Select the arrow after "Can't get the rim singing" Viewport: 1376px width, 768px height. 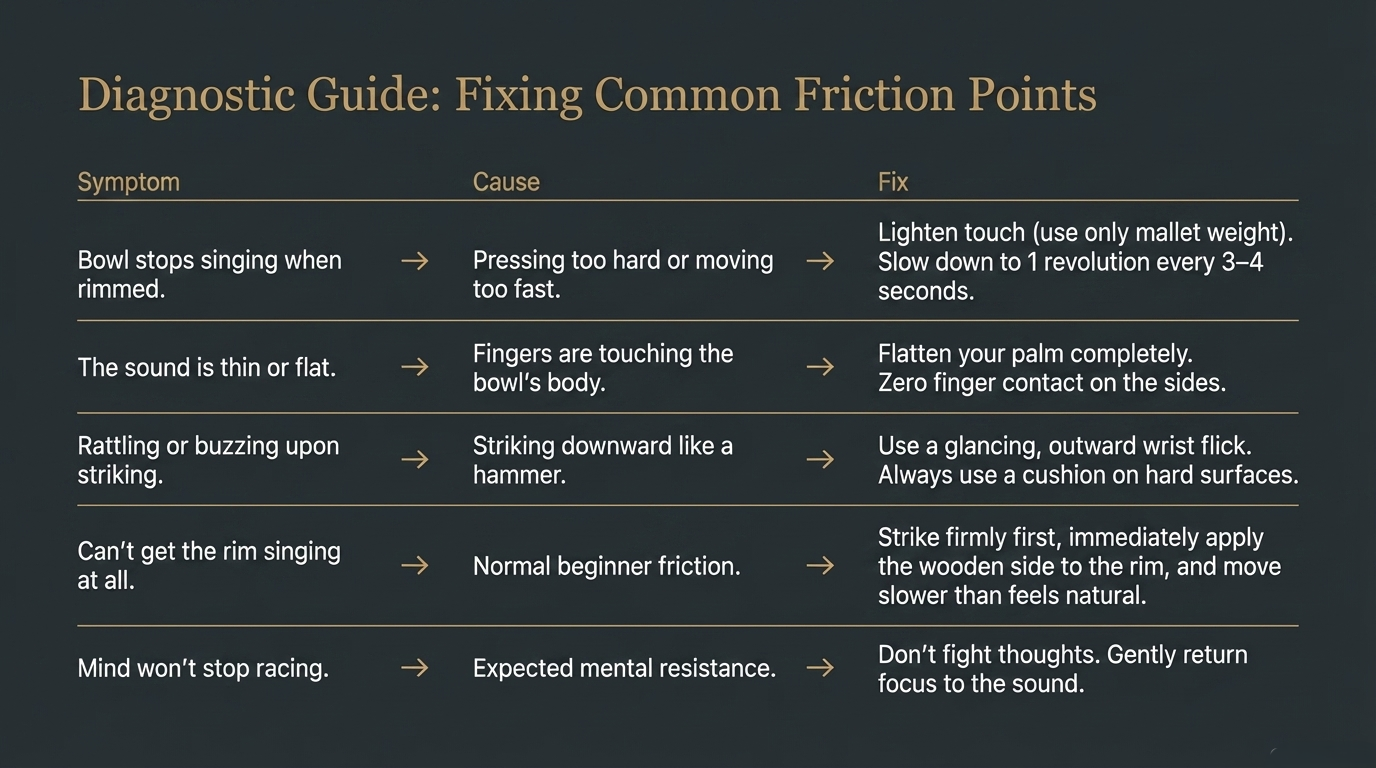tap(414, 566)
